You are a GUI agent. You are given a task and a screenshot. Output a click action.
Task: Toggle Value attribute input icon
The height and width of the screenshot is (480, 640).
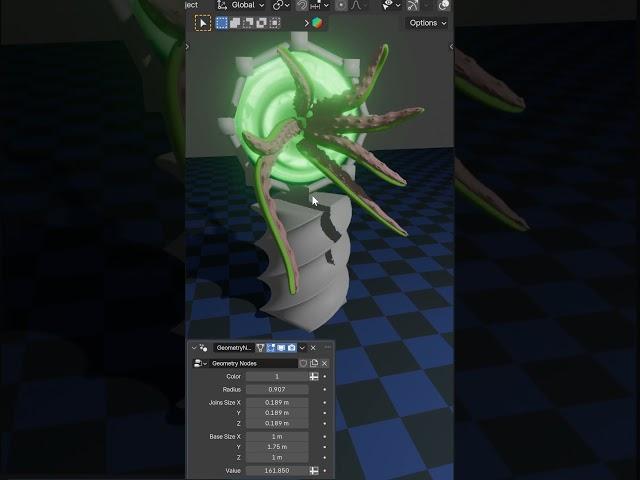[x=314, y=471]
